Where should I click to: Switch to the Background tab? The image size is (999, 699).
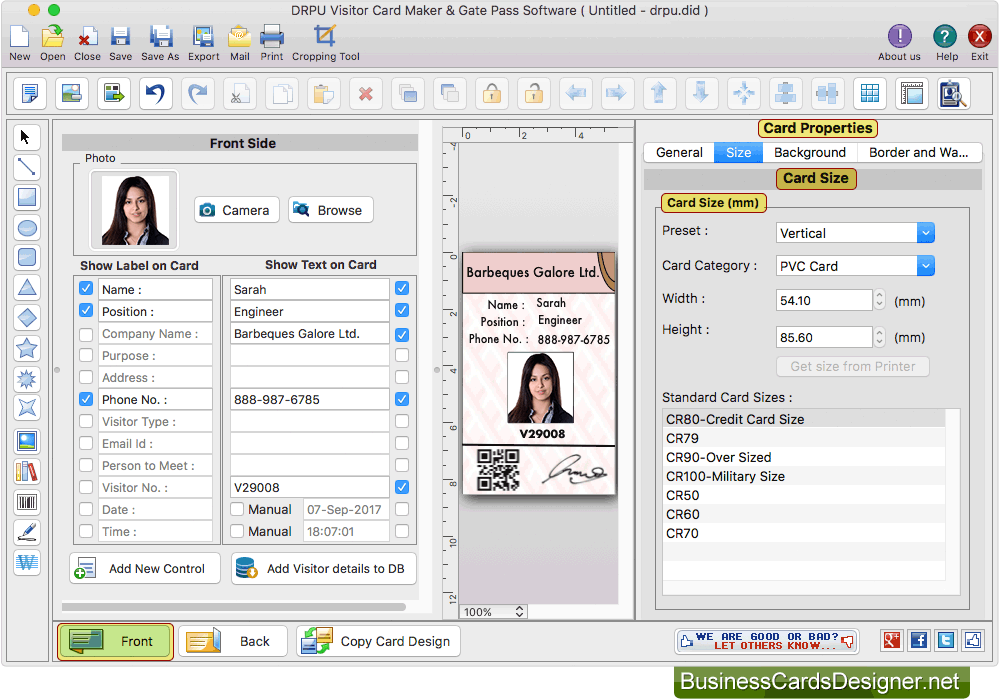click(810, 153)
